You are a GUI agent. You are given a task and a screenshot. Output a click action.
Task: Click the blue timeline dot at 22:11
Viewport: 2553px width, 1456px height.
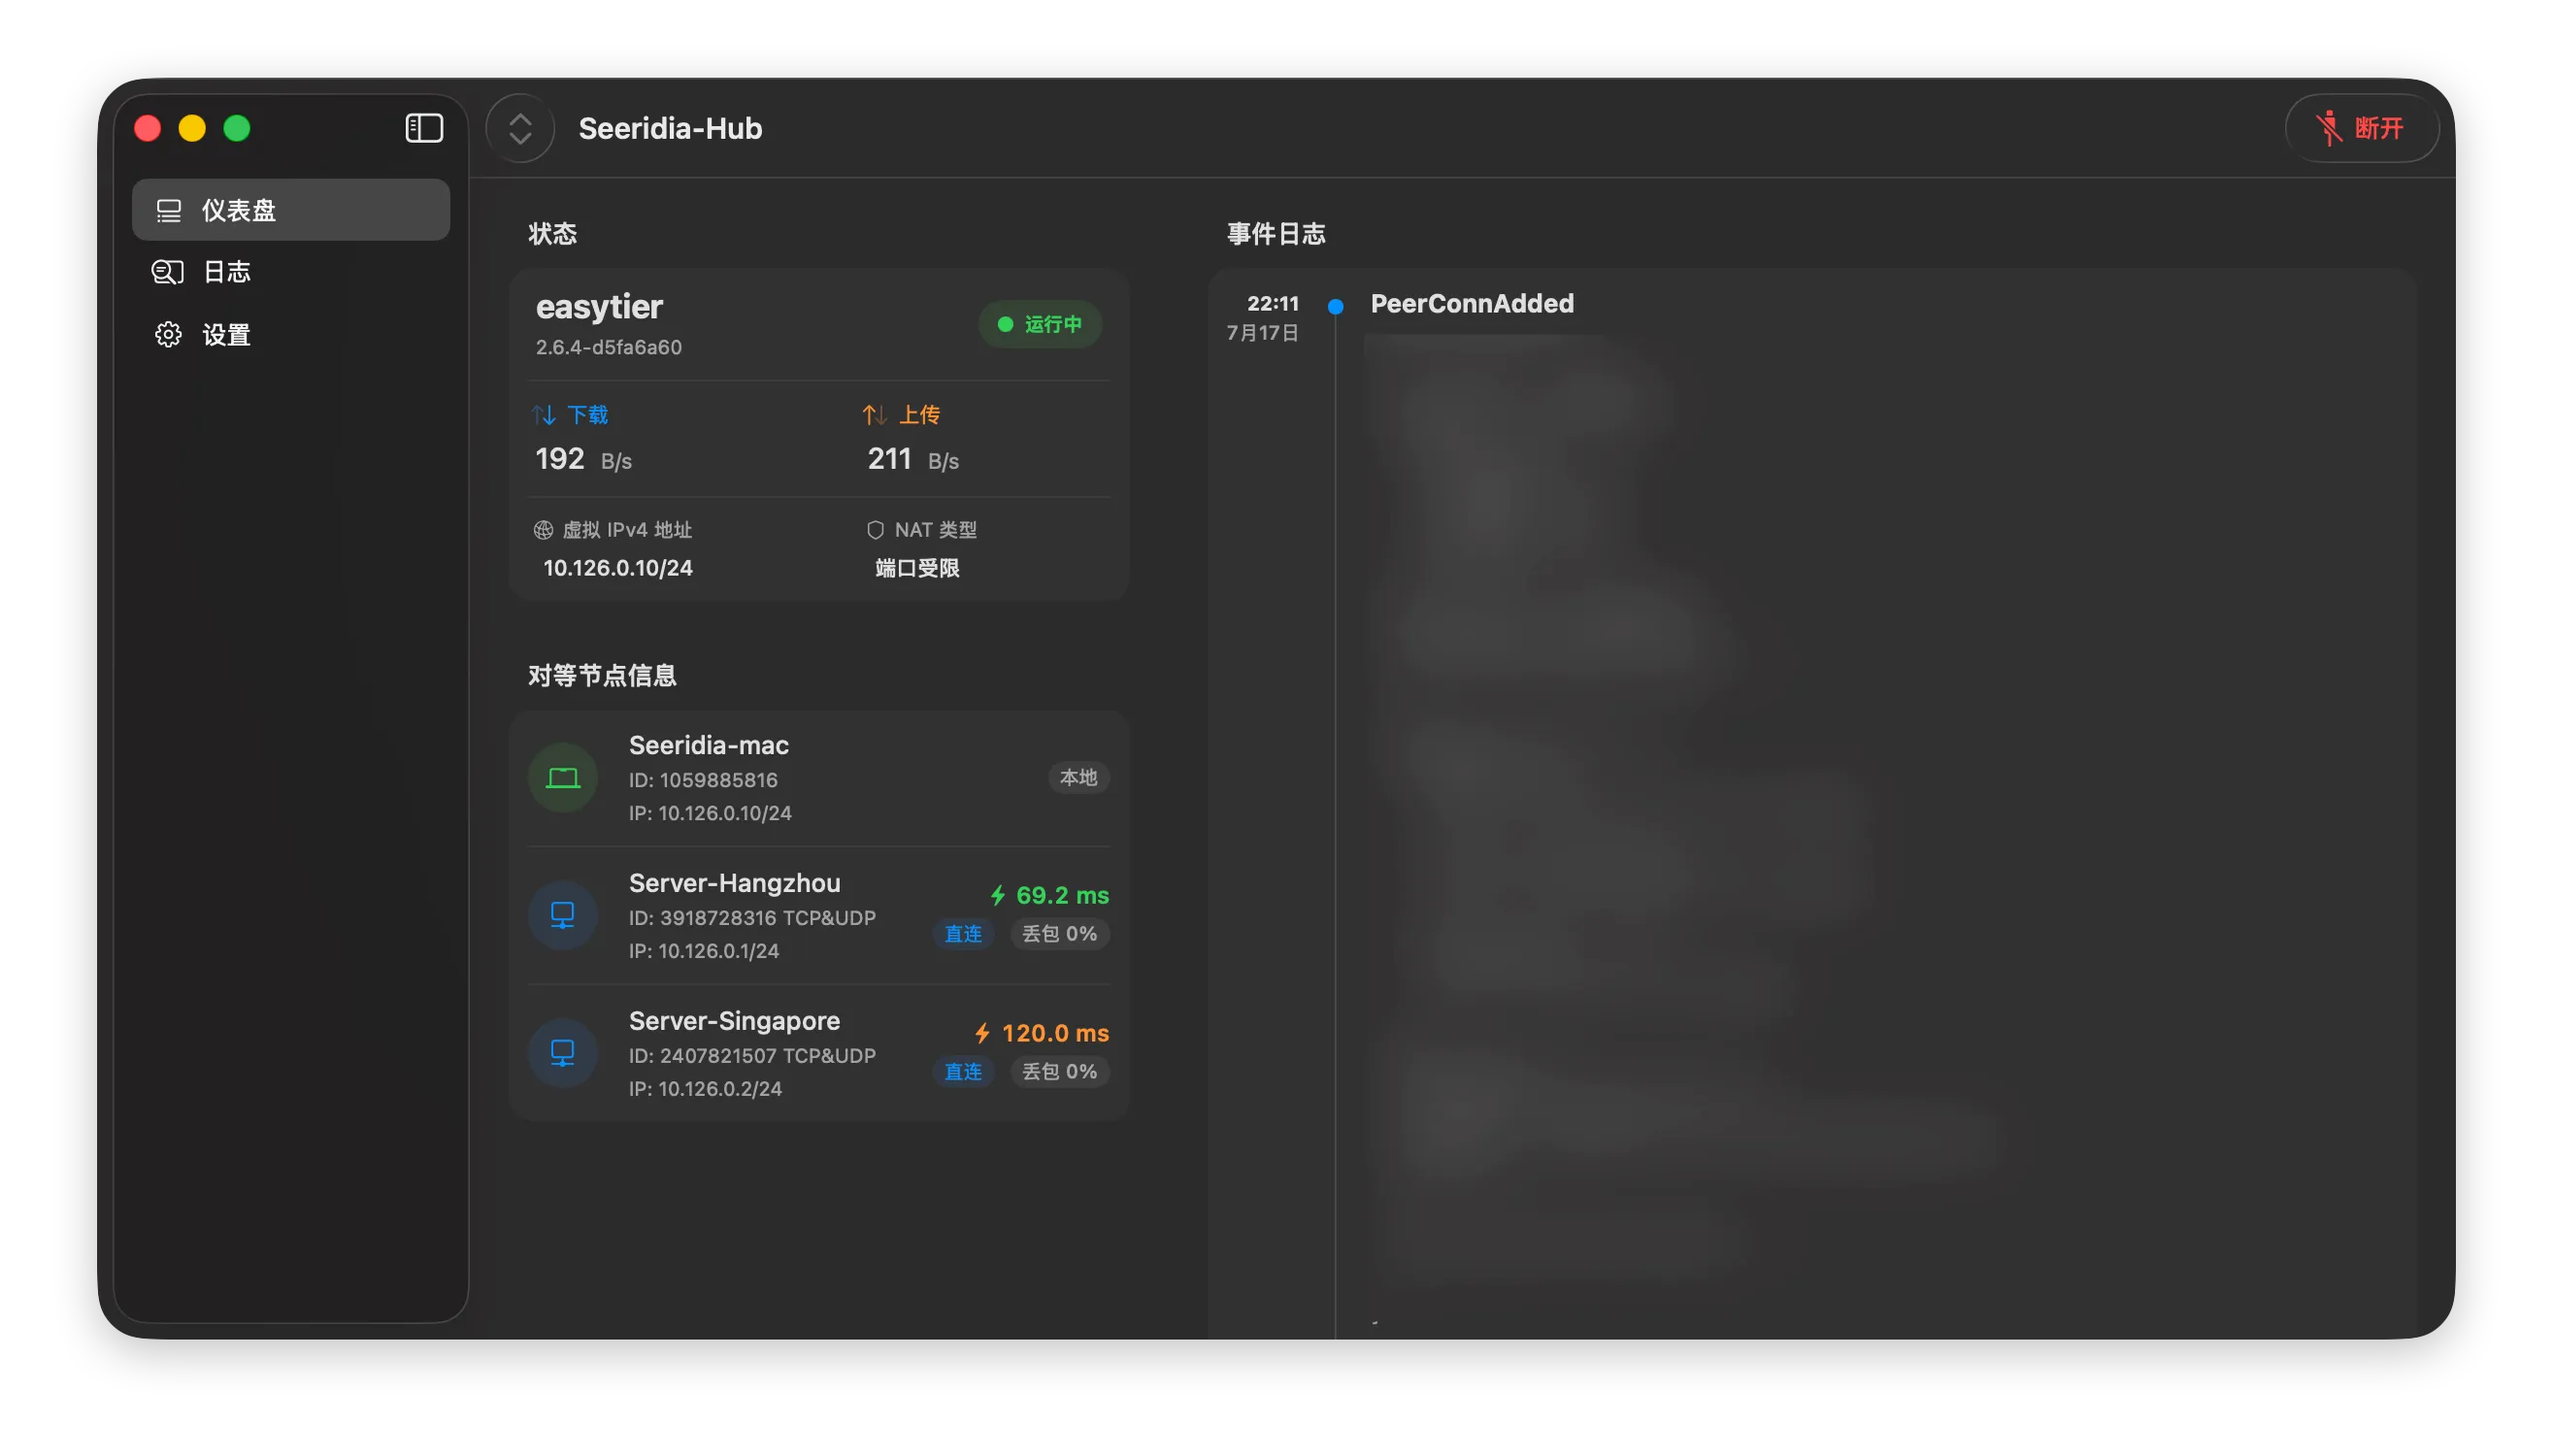[x=1335, y=307]
